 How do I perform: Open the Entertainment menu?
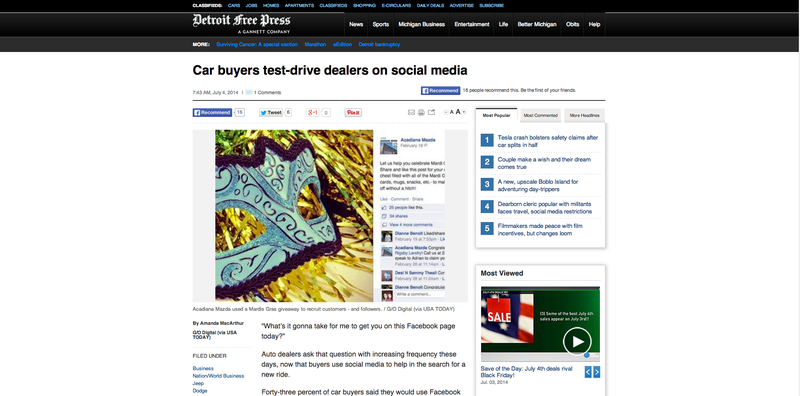(471, 24)
